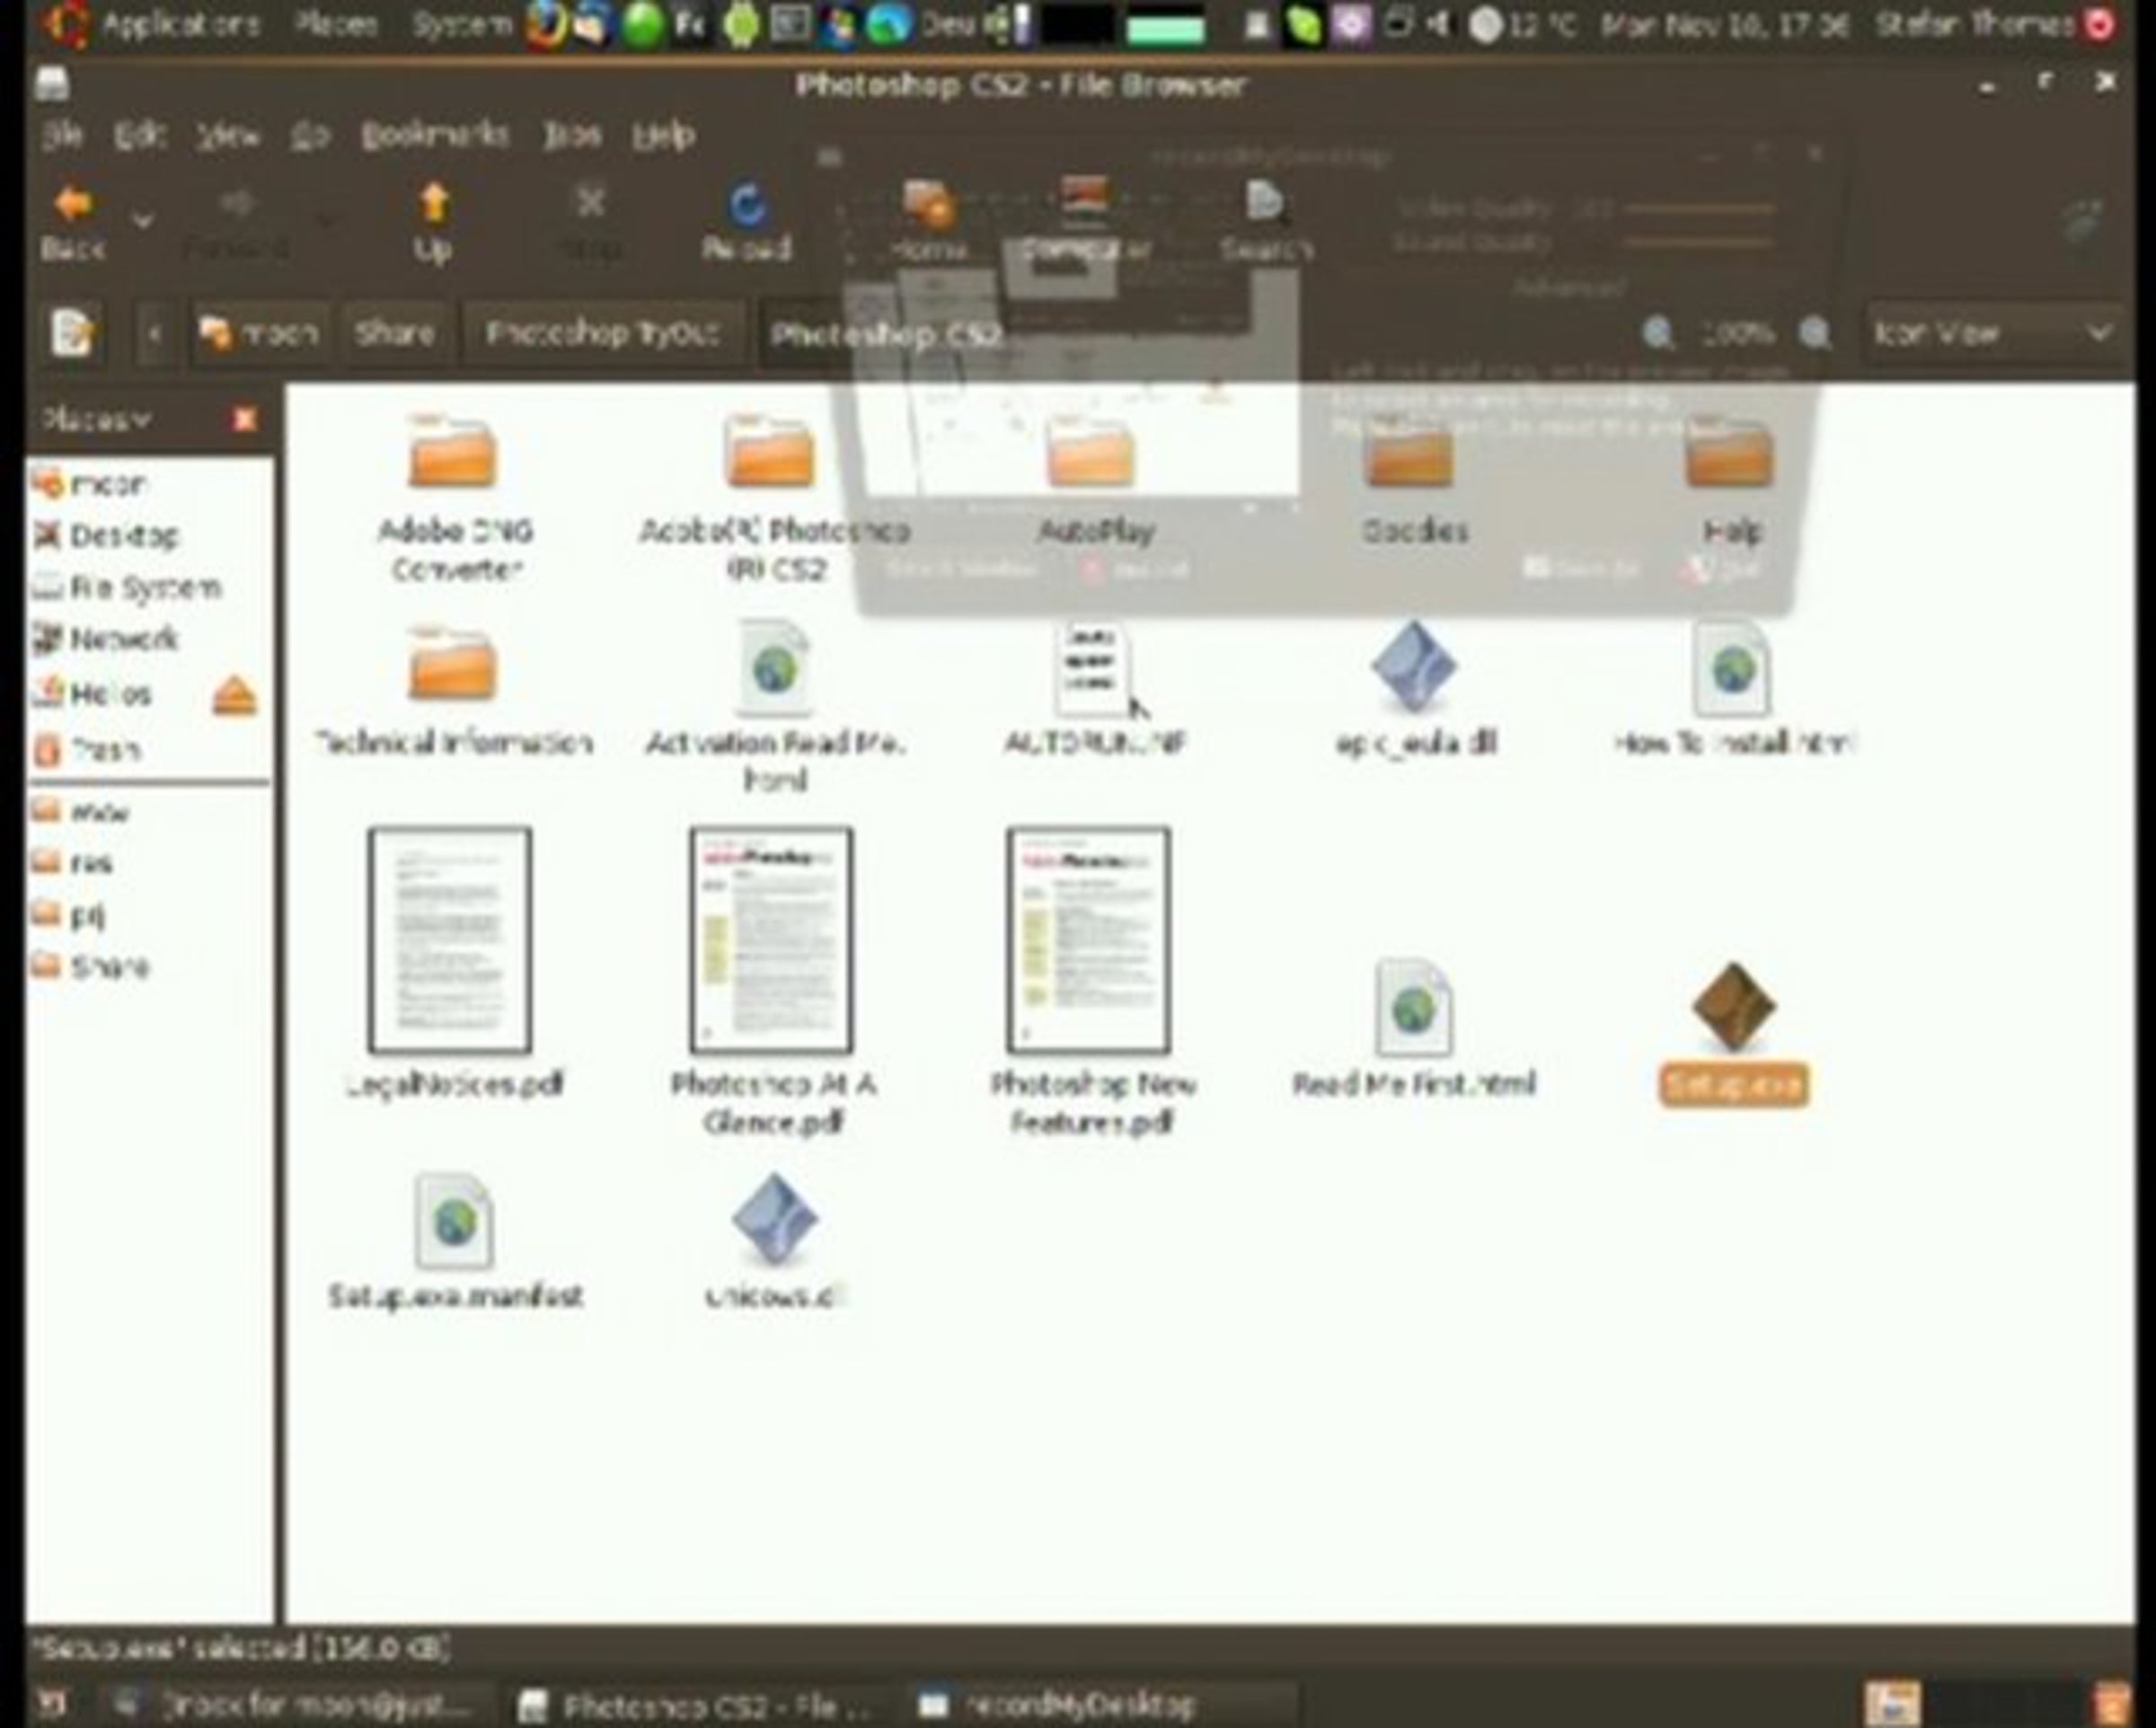Go up one folder level
This screenshot has height=1728, width=2156.
point(433,222)
